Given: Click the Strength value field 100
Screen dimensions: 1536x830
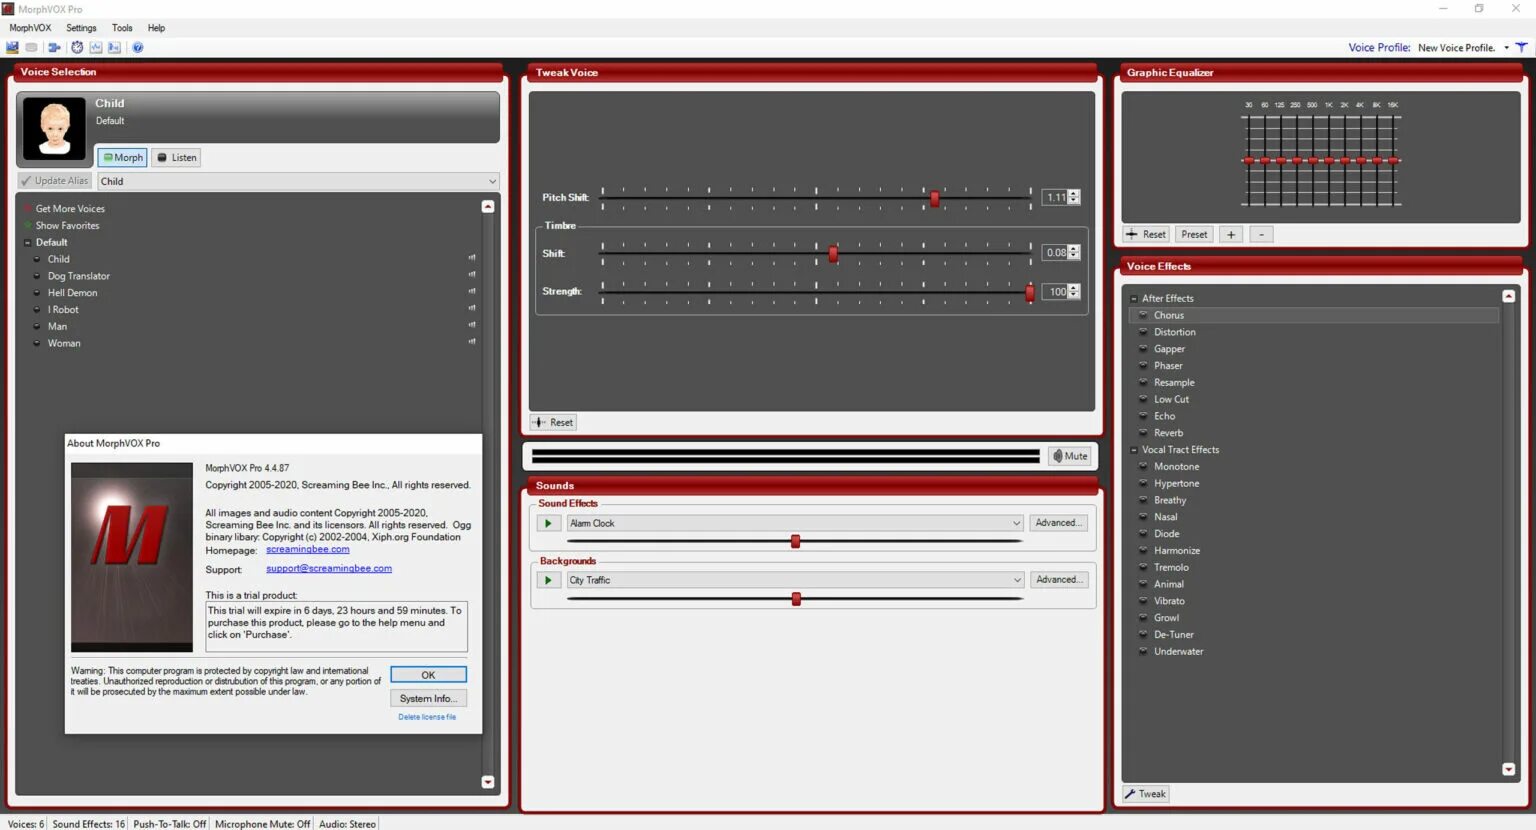Looking at the screenshot, I should 1055,292.
